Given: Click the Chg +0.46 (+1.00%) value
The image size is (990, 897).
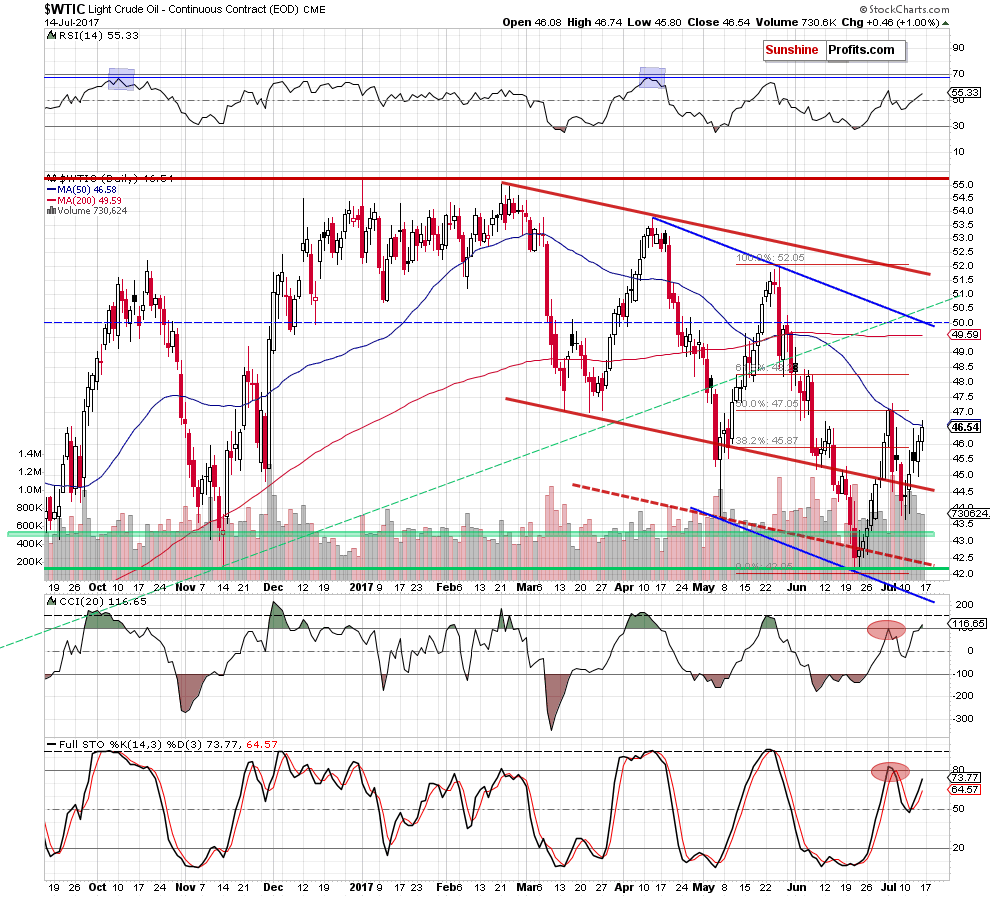Looking at the screenshot, I should point(890,22).
